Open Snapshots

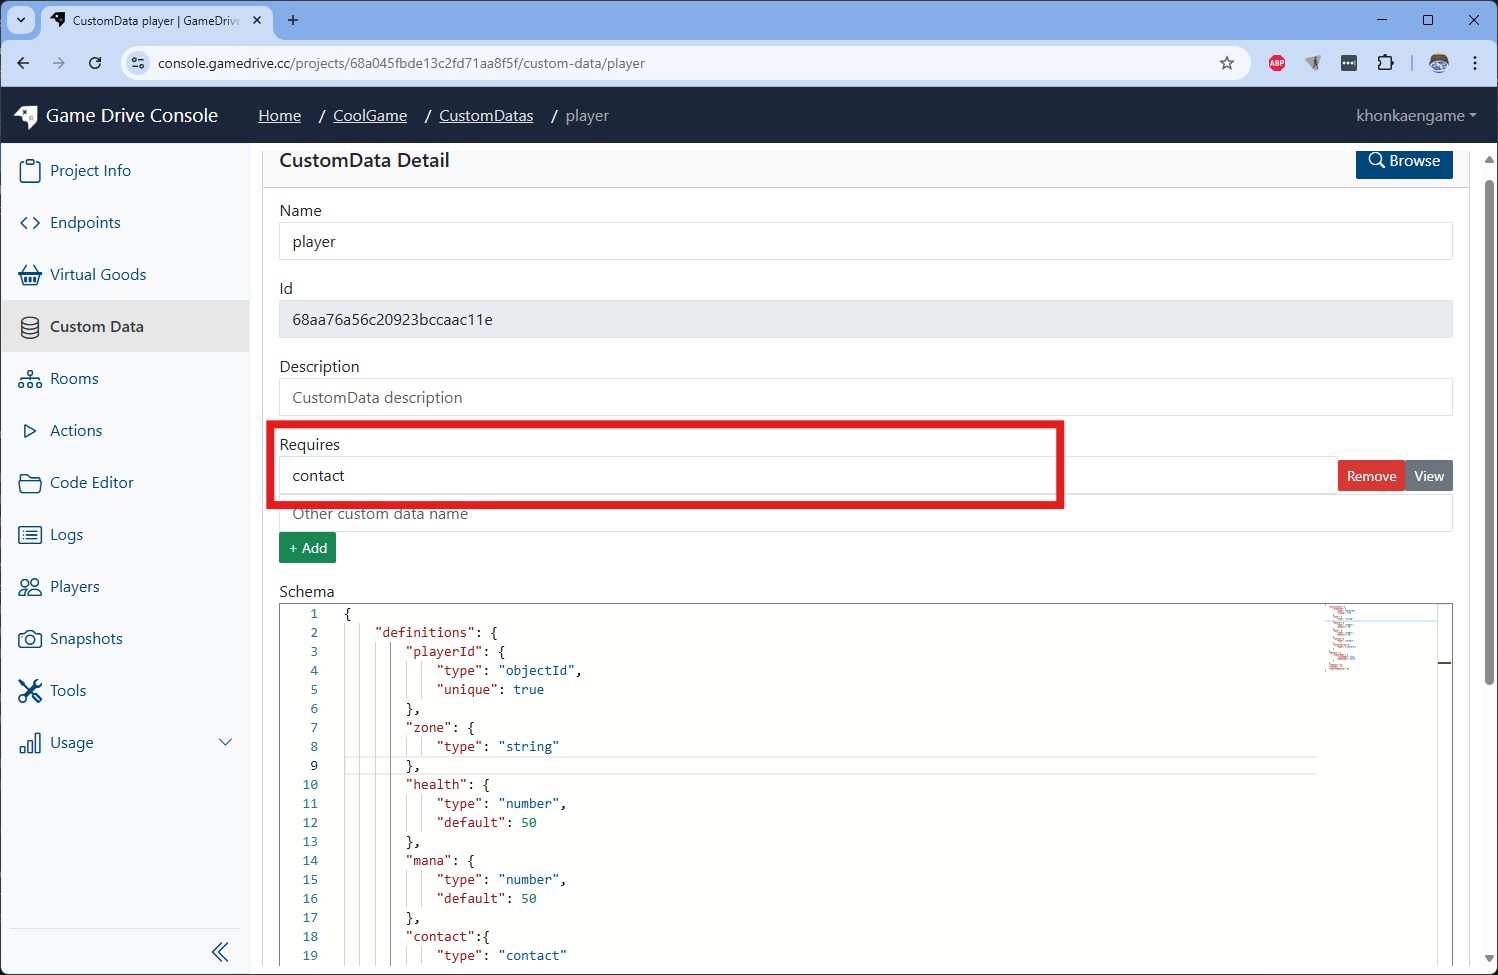[84, 638]
